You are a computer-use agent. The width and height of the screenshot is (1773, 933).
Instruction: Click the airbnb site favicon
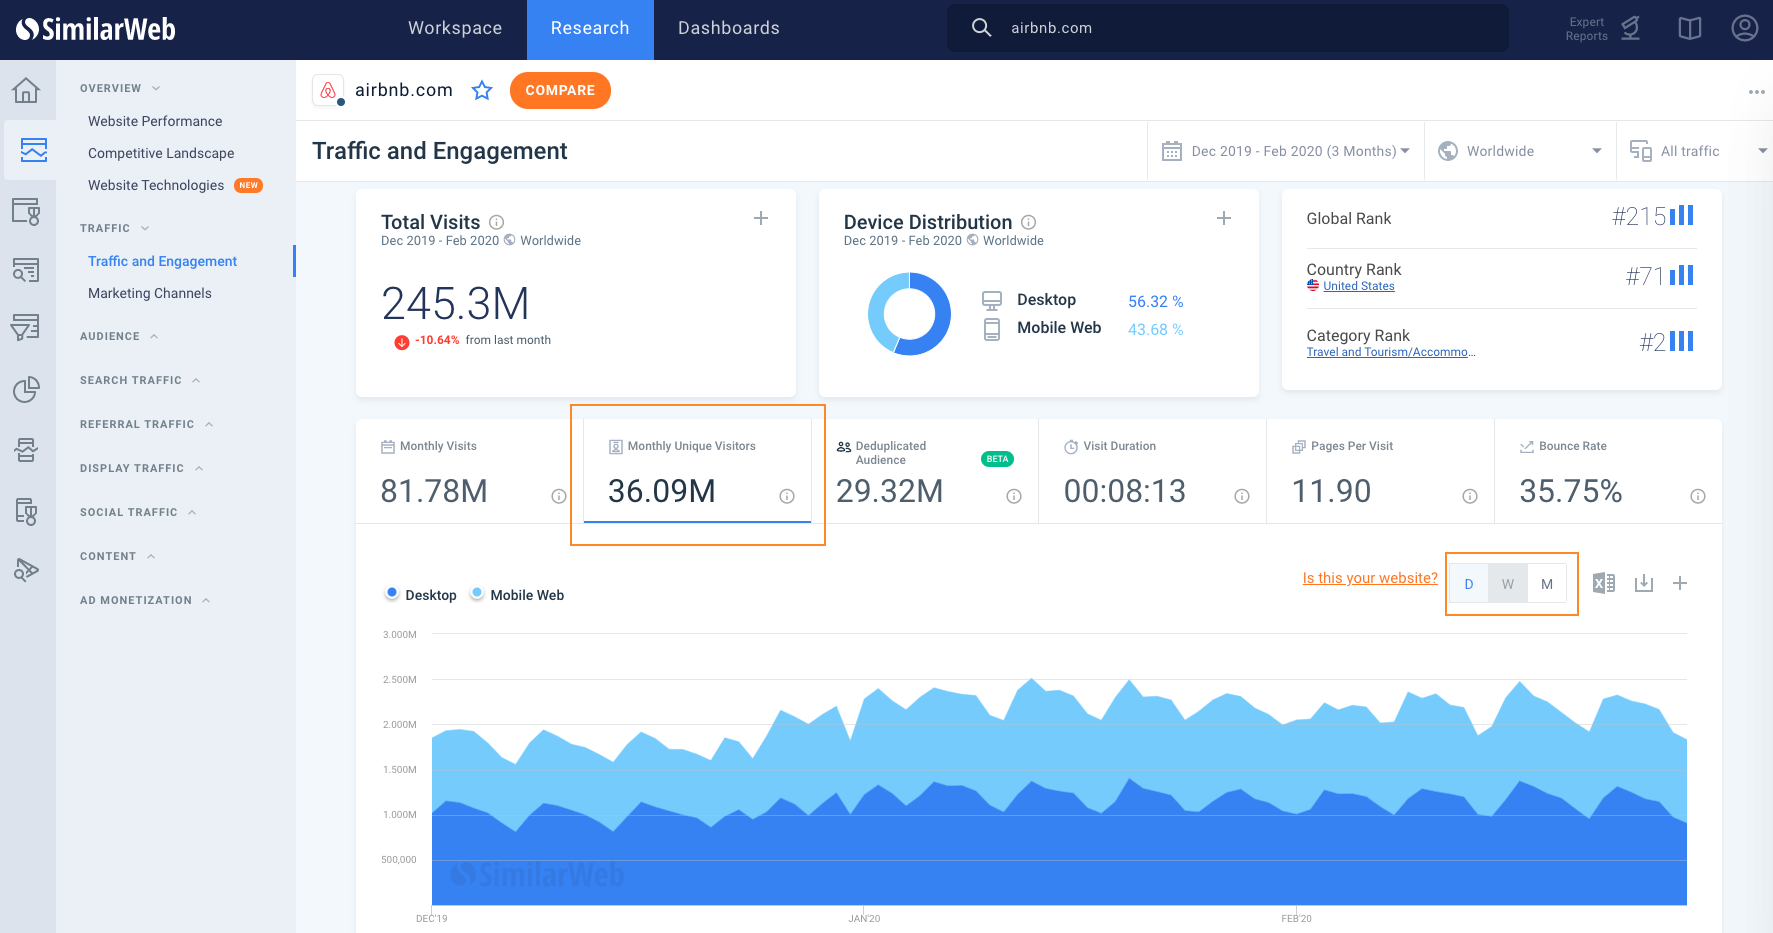[328, 90]
